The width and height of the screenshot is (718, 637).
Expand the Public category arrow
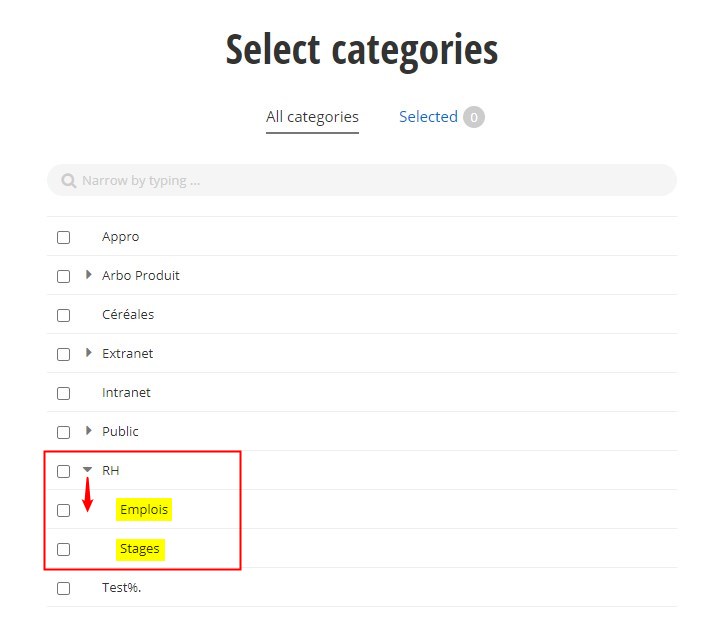(89, 431)
